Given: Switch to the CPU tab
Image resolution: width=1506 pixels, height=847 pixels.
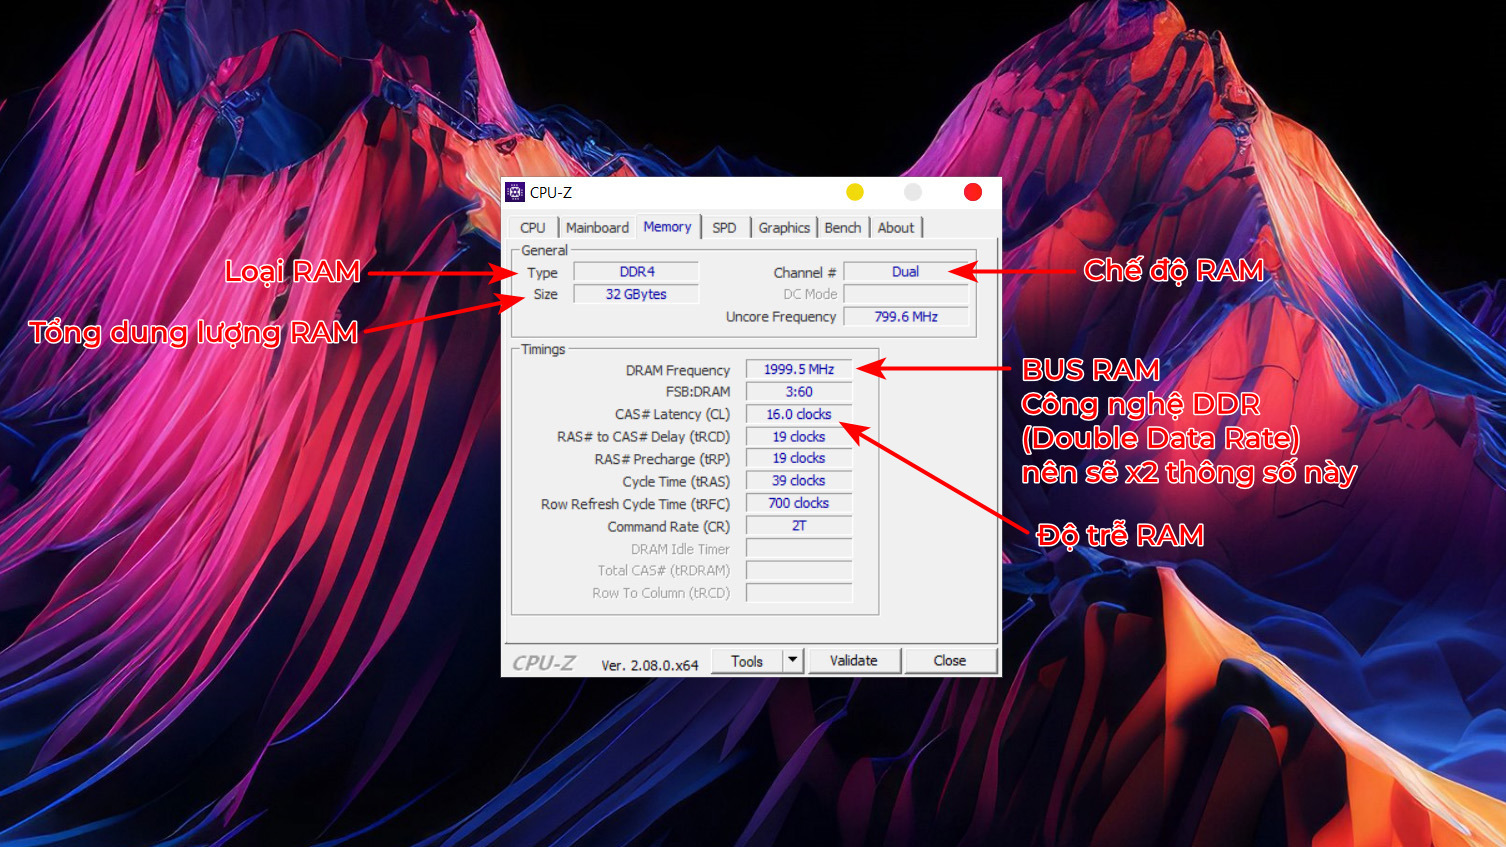Looking at the screenshot, I should click(x=532, y=228).
